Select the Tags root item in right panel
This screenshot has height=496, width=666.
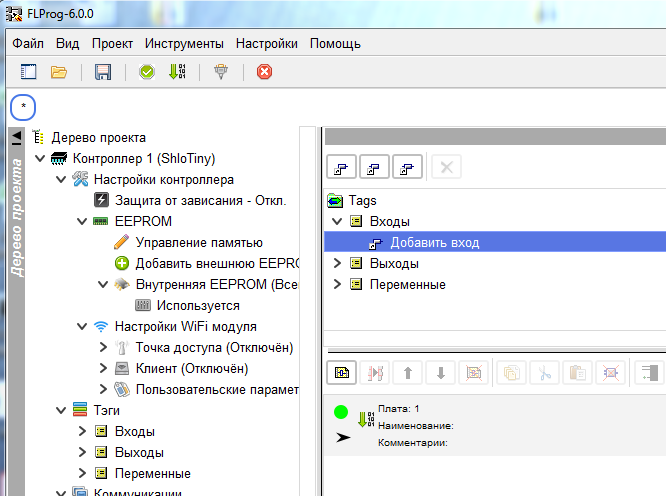click(x=362, y=200)
